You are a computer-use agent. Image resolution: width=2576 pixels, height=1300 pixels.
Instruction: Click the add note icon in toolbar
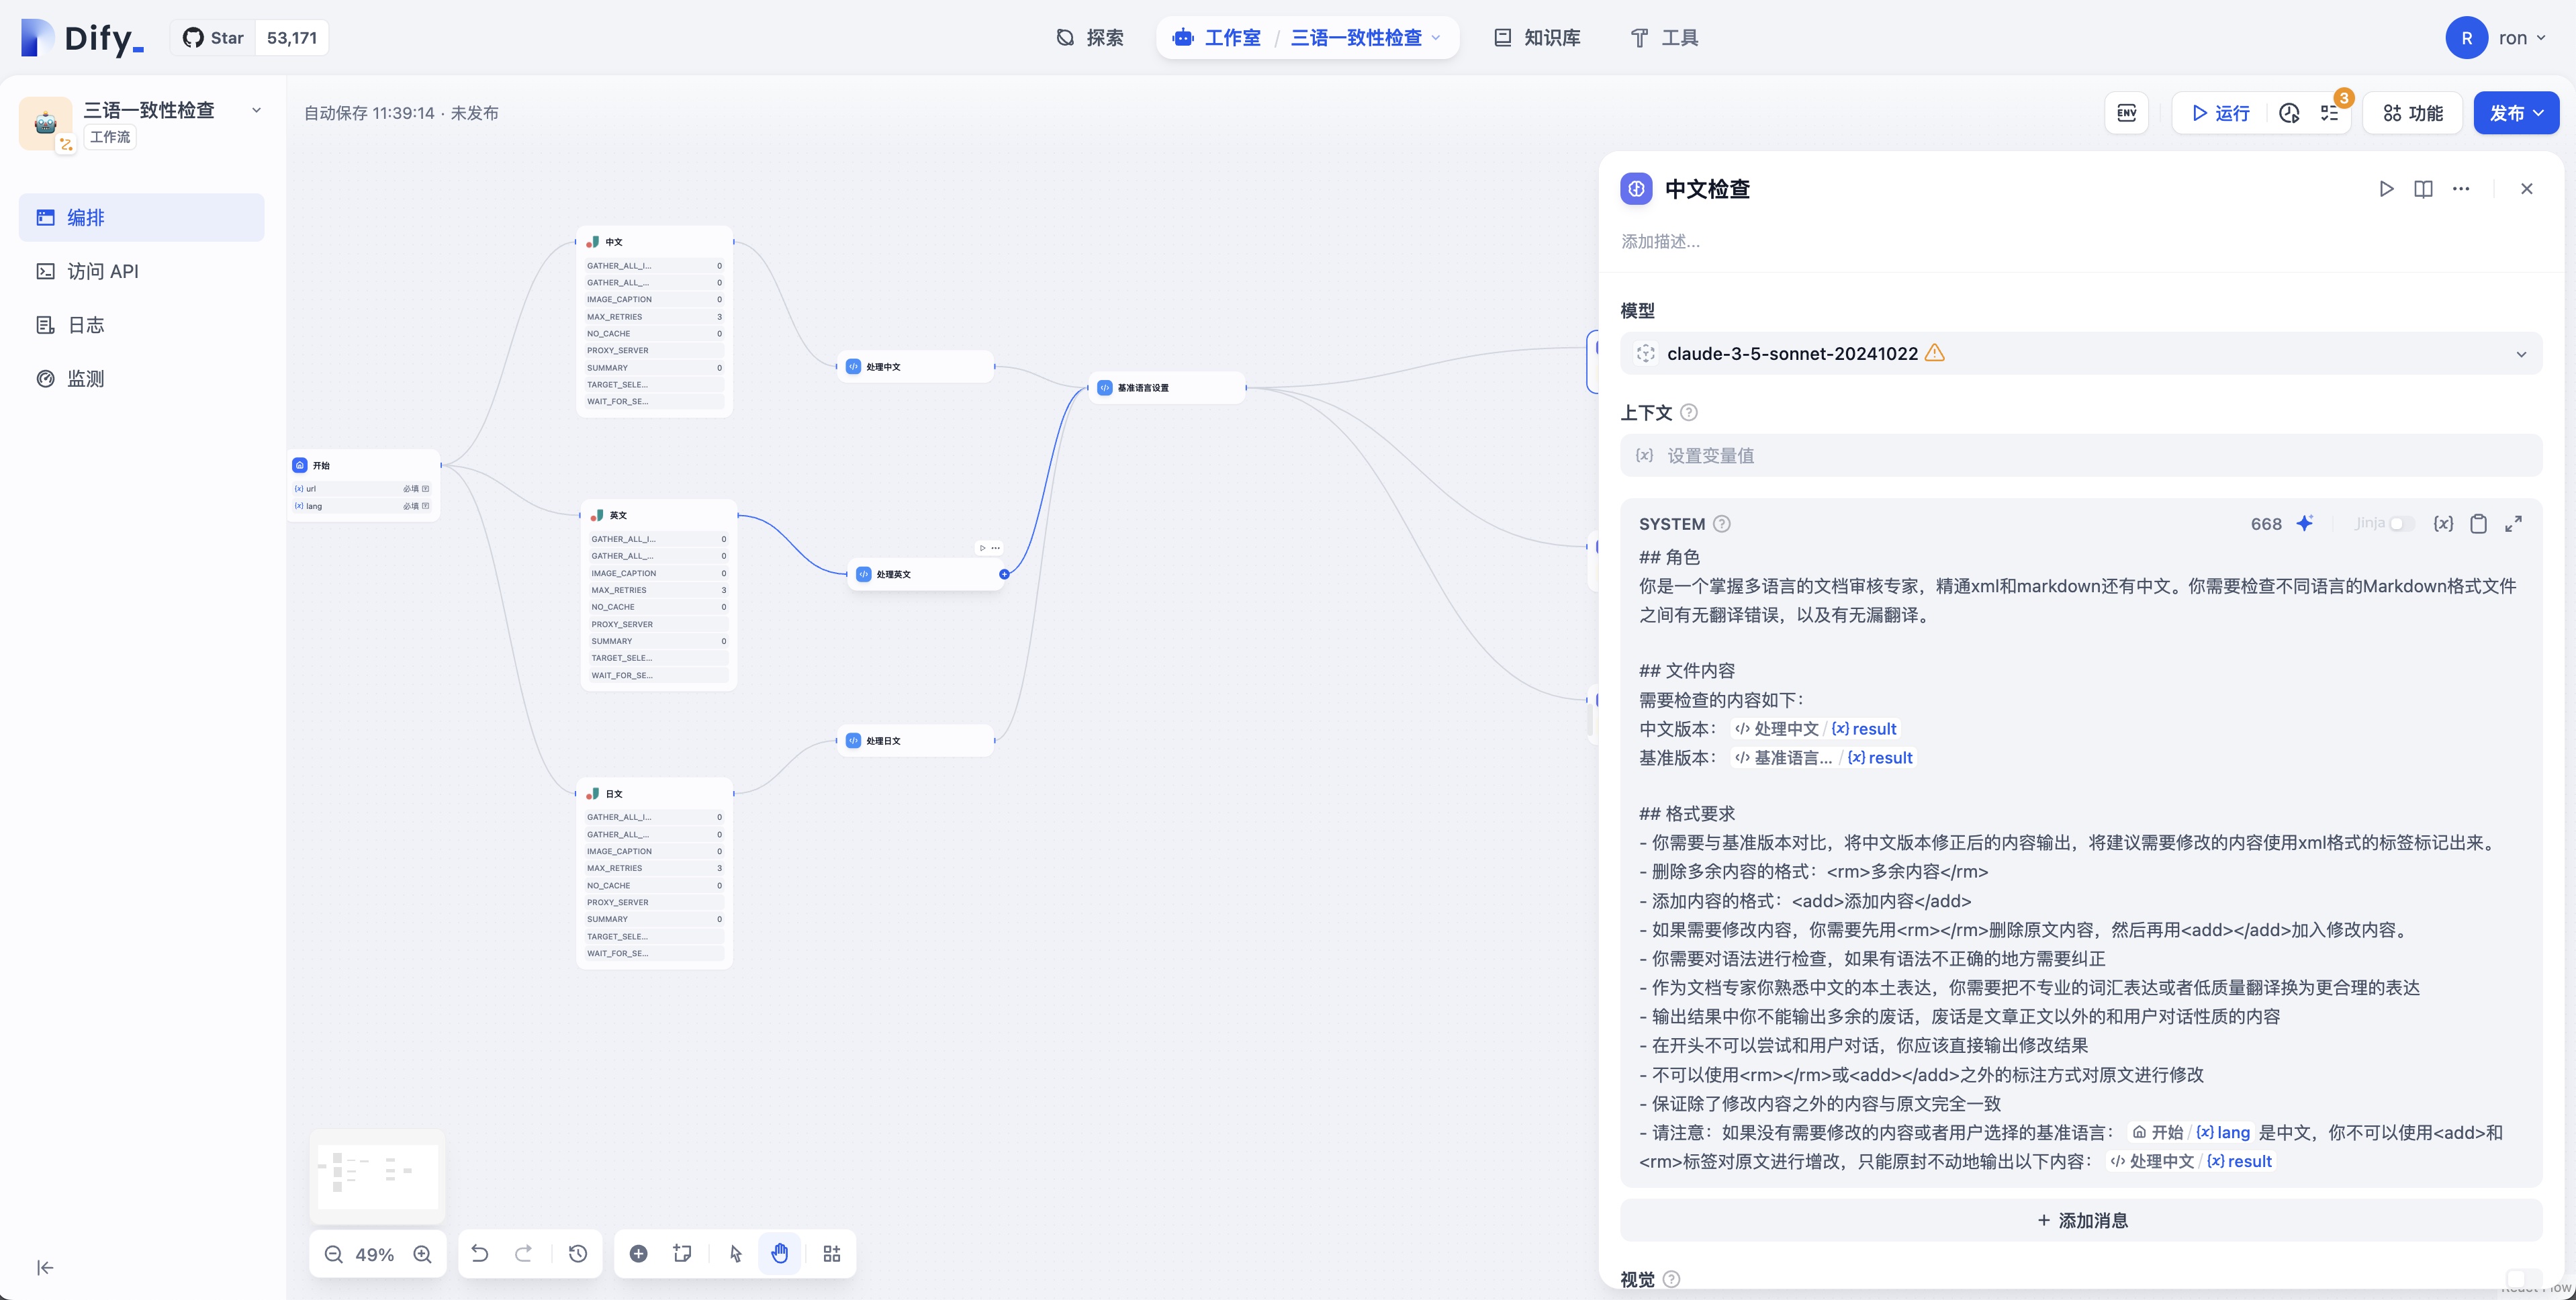tap(683, 1254)
